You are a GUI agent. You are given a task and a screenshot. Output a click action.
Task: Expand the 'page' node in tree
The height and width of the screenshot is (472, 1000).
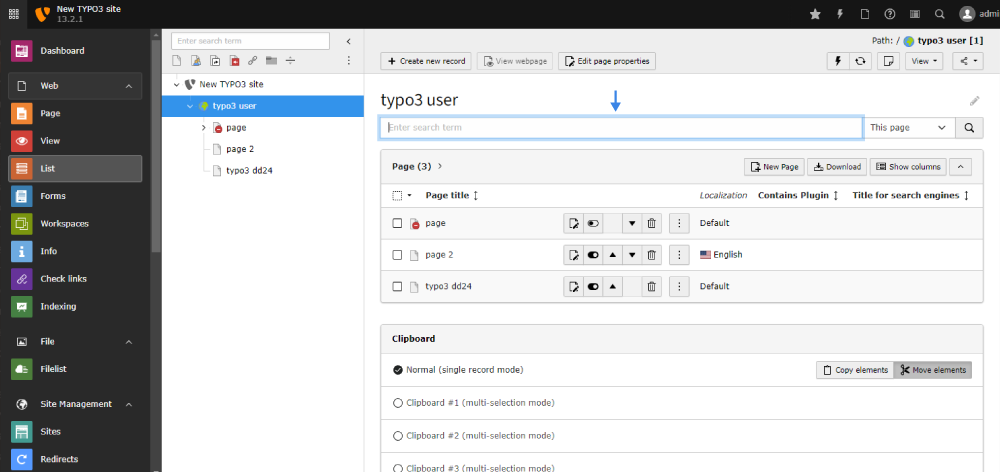(x=203, y=128)
